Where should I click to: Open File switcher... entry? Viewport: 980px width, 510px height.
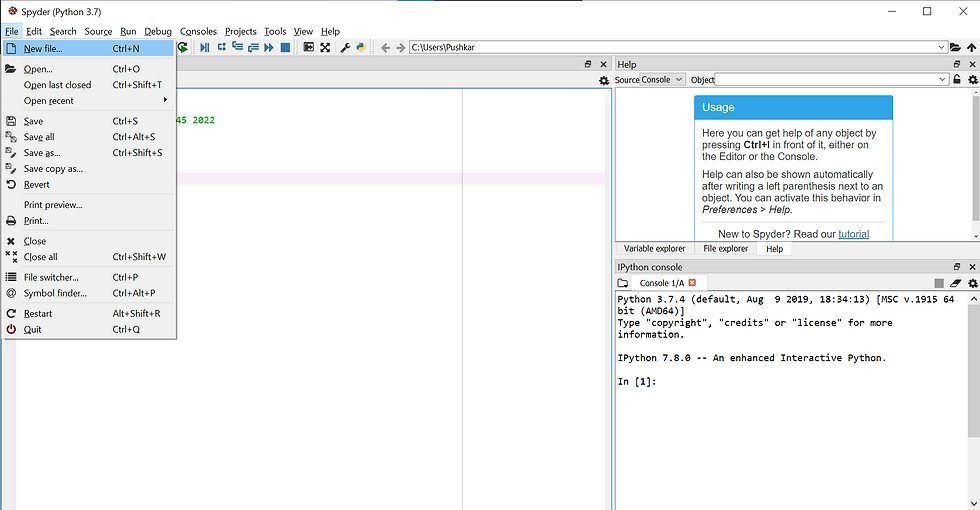click(89, 277)
